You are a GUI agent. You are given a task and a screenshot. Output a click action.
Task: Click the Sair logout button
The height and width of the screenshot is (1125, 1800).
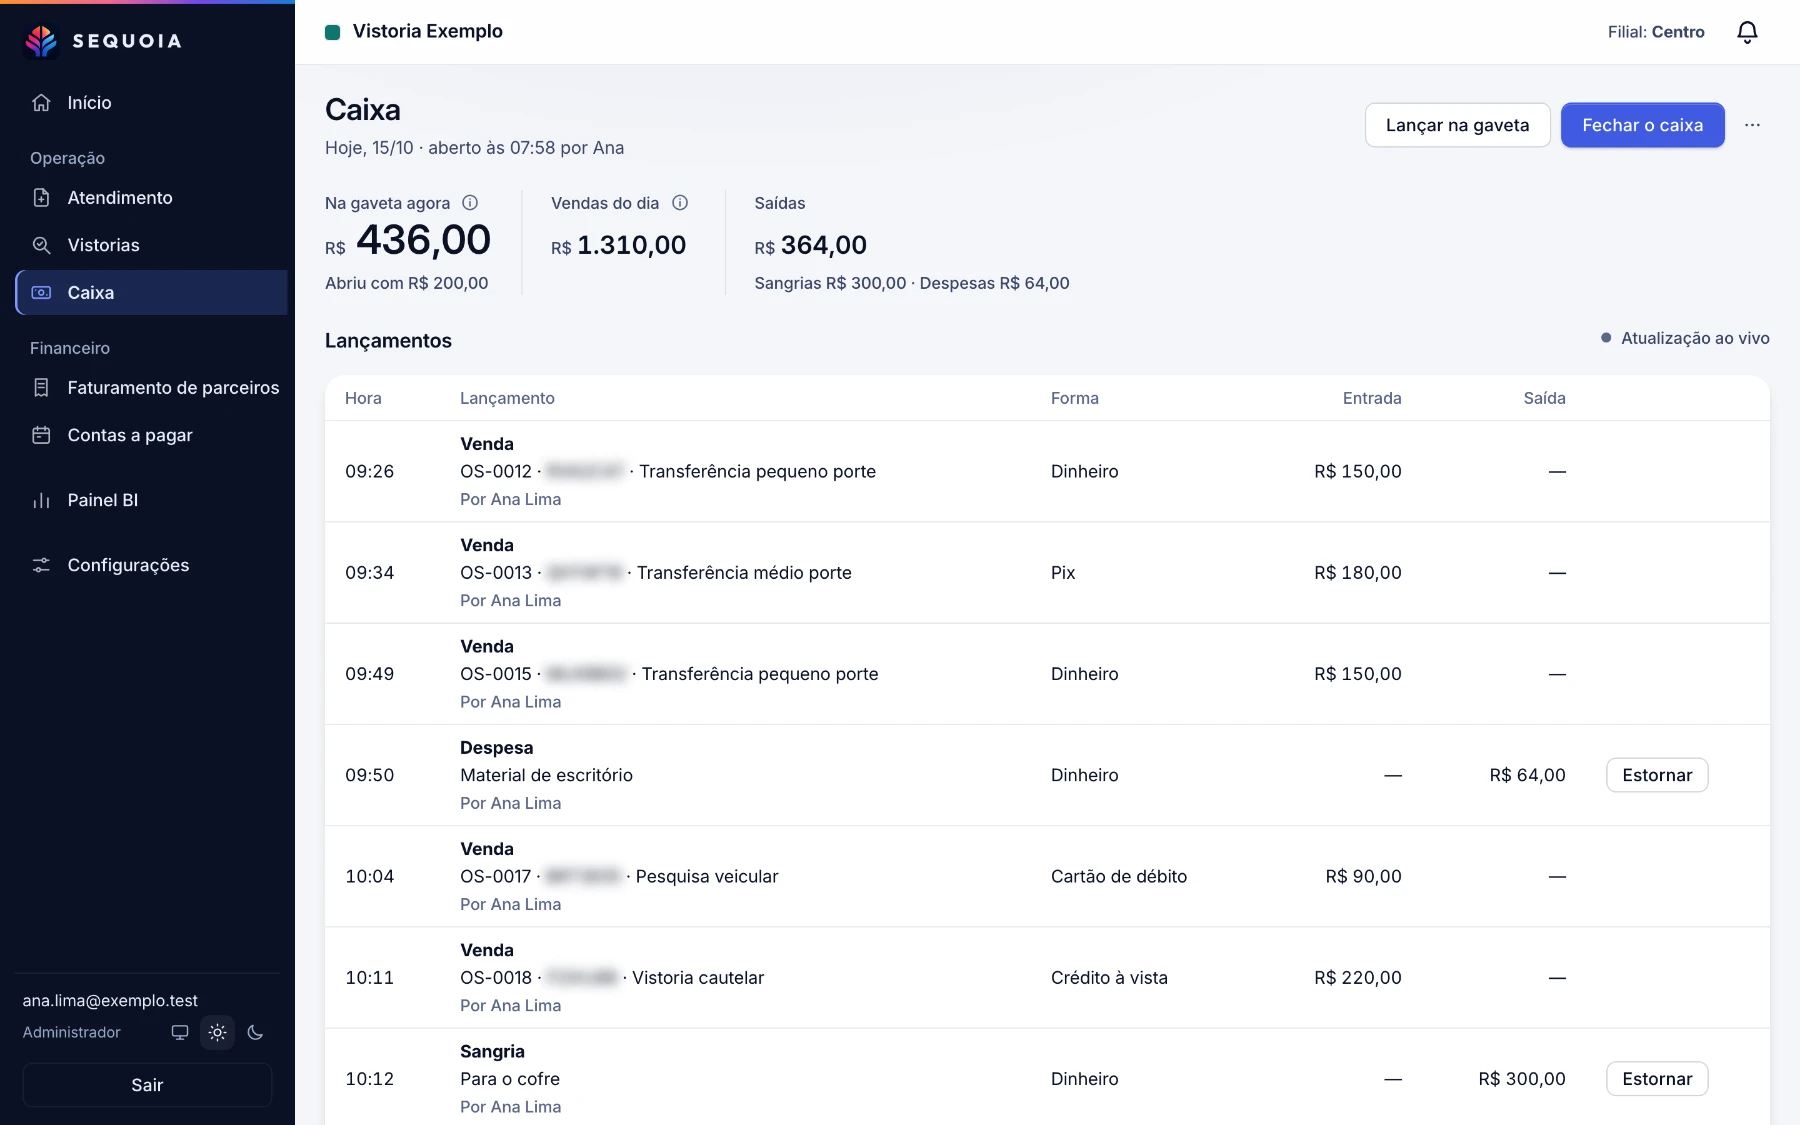[x=147, y=1085]
